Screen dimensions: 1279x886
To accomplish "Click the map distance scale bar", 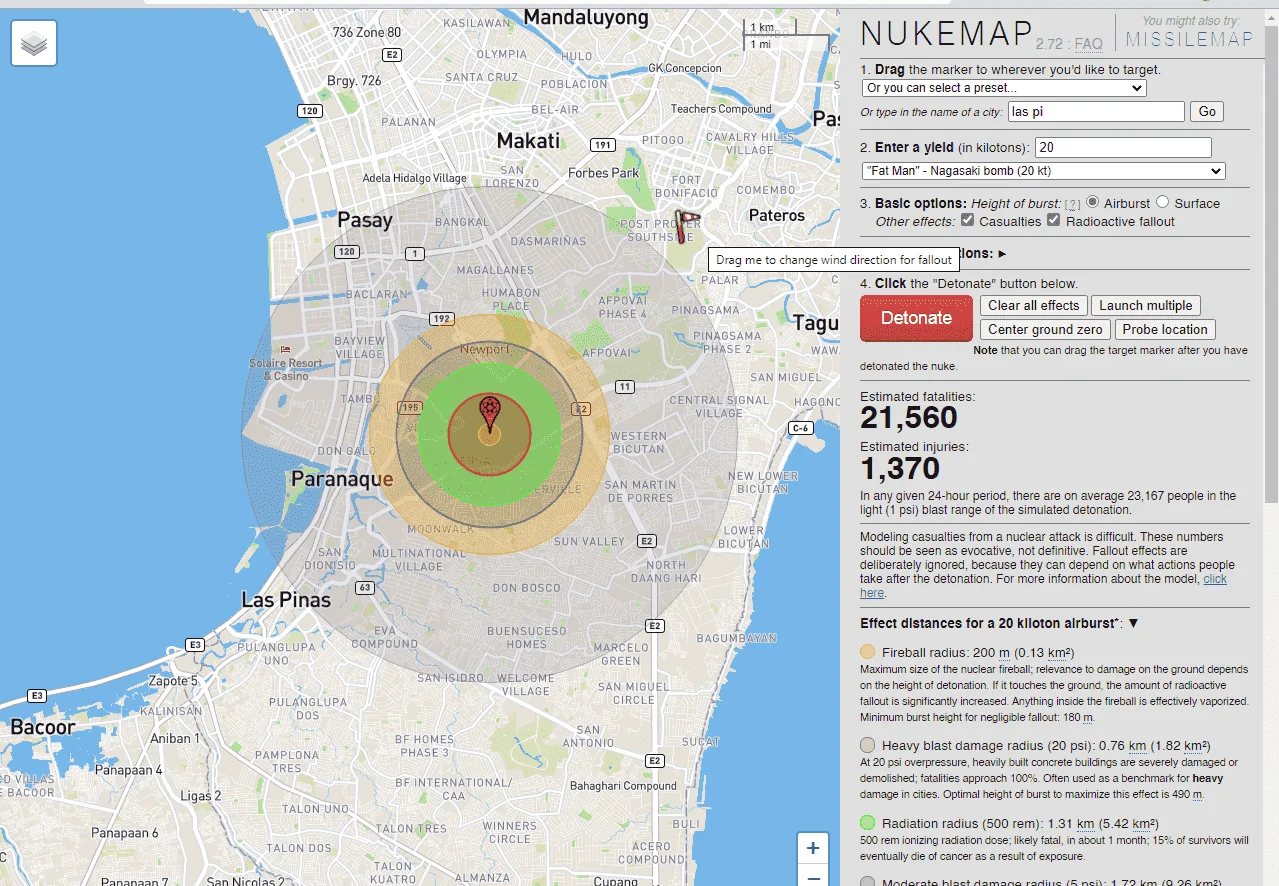I will pos(786,36).
